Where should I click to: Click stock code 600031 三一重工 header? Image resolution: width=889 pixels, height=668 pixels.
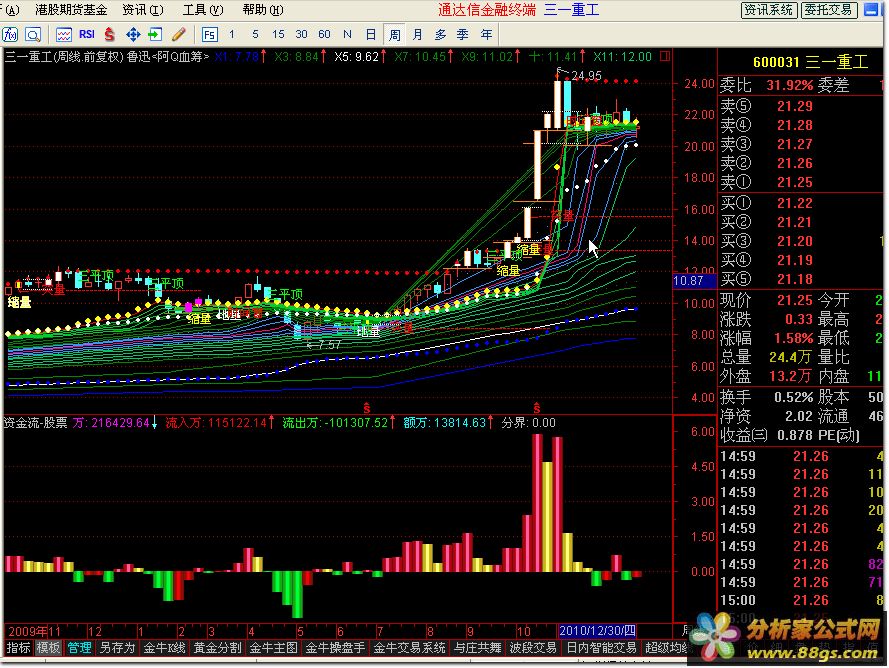tap(811, 62)
